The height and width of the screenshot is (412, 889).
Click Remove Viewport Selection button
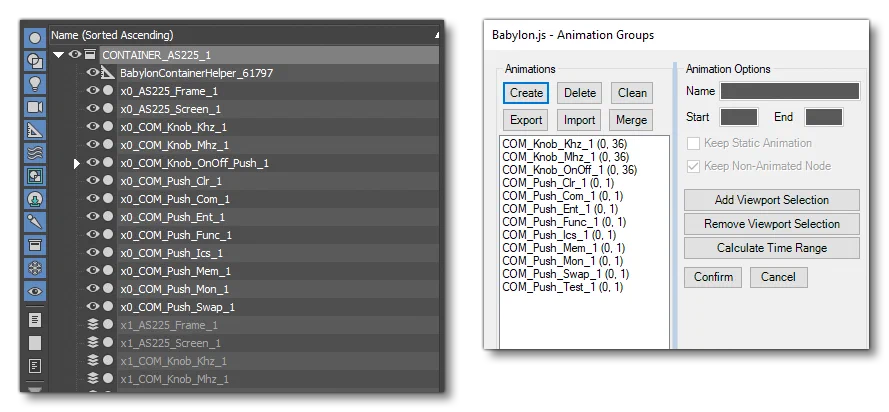772,224
